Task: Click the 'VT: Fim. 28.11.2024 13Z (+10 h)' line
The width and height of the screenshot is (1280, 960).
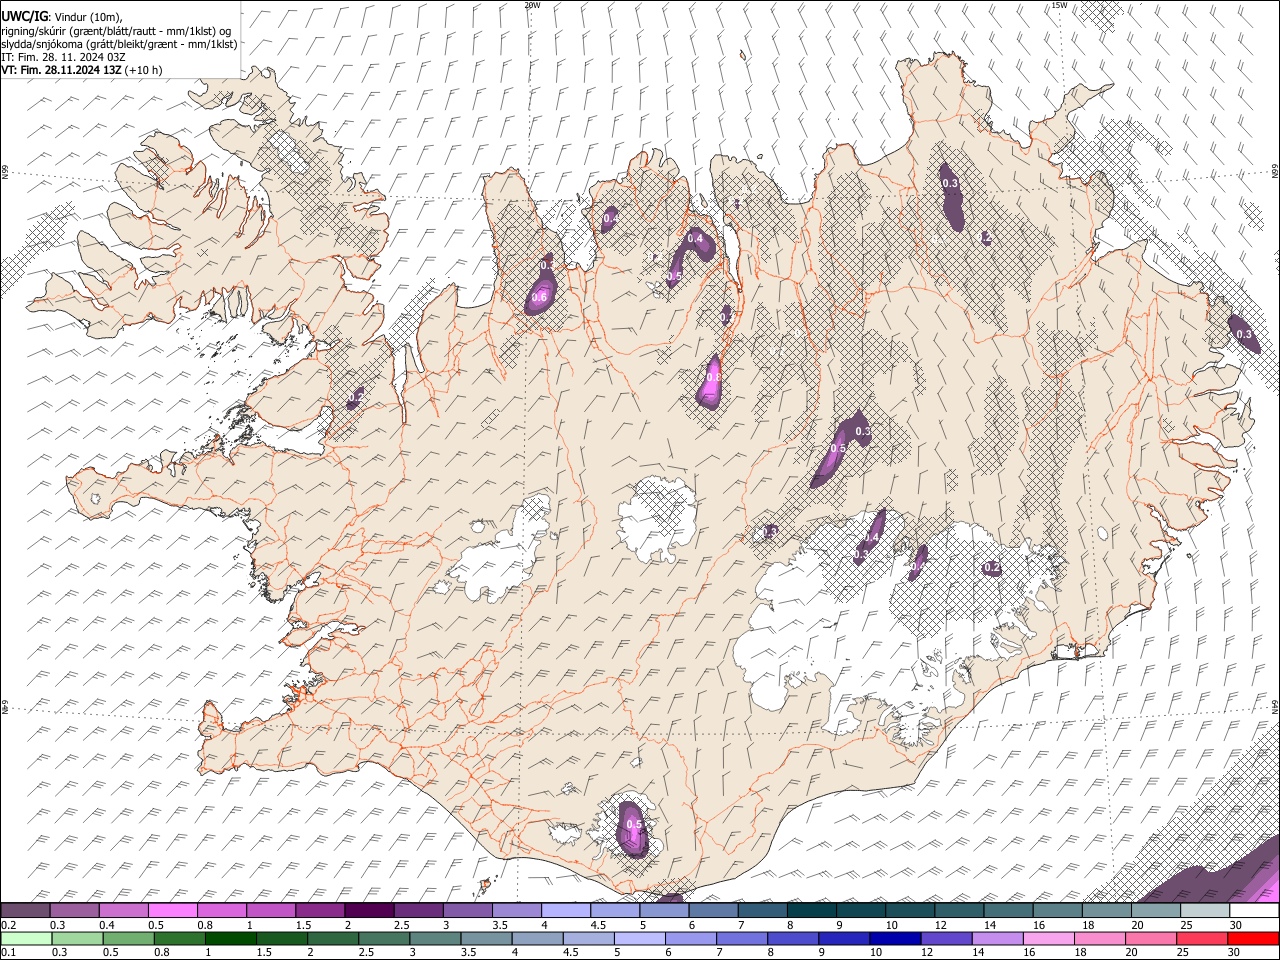Action: tap(82, 70)
